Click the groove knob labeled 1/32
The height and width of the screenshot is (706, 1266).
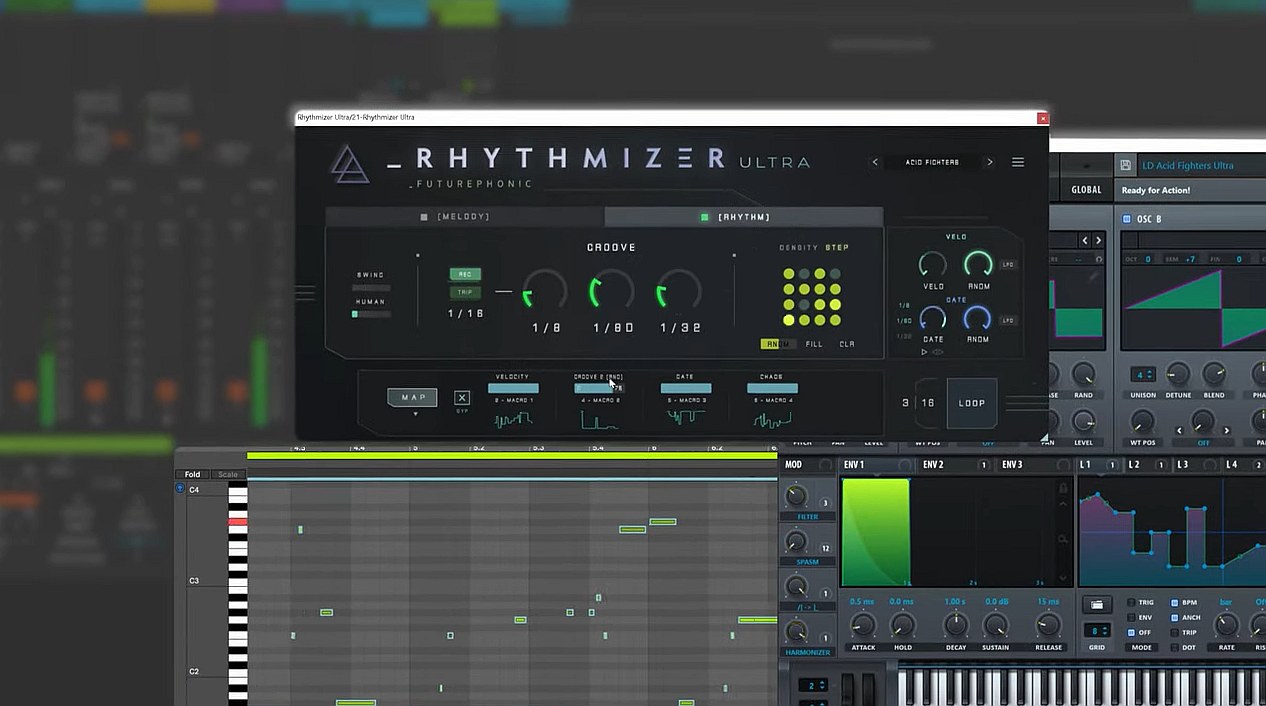coord(679,292)
